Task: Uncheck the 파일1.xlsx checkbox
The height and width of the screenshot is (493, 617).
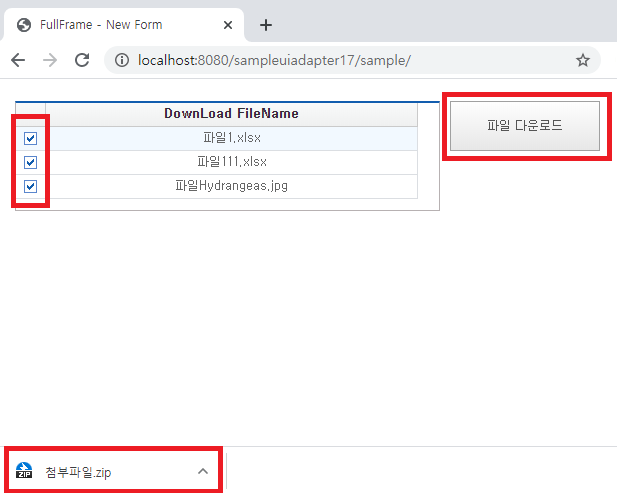Action: click(30, 138)
